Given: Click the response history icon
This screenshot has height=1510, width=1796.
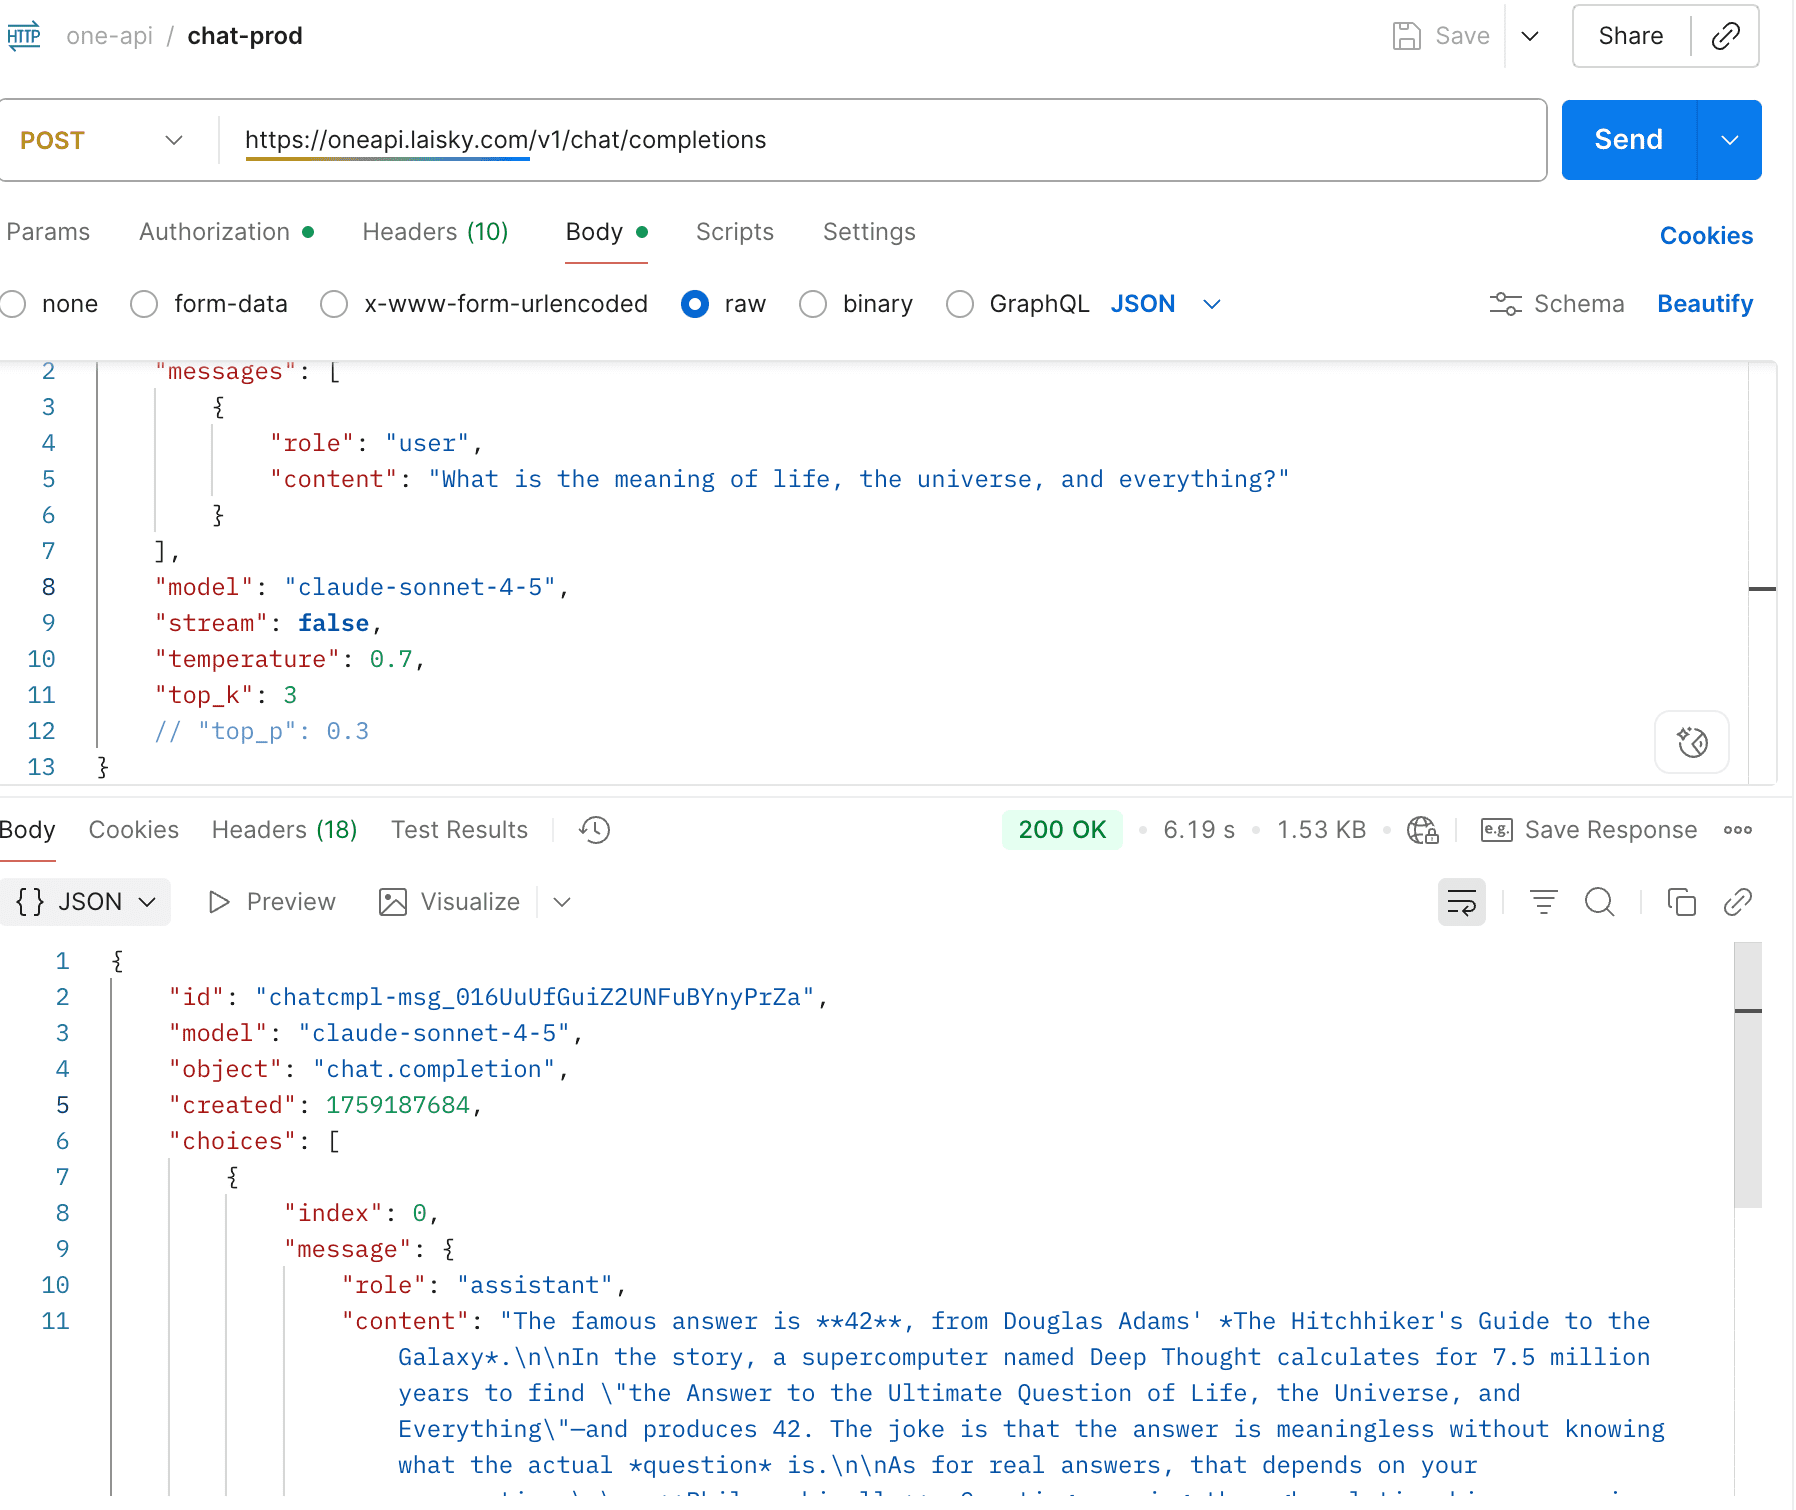Looking at the screenshot, I should tap(594, 830).
